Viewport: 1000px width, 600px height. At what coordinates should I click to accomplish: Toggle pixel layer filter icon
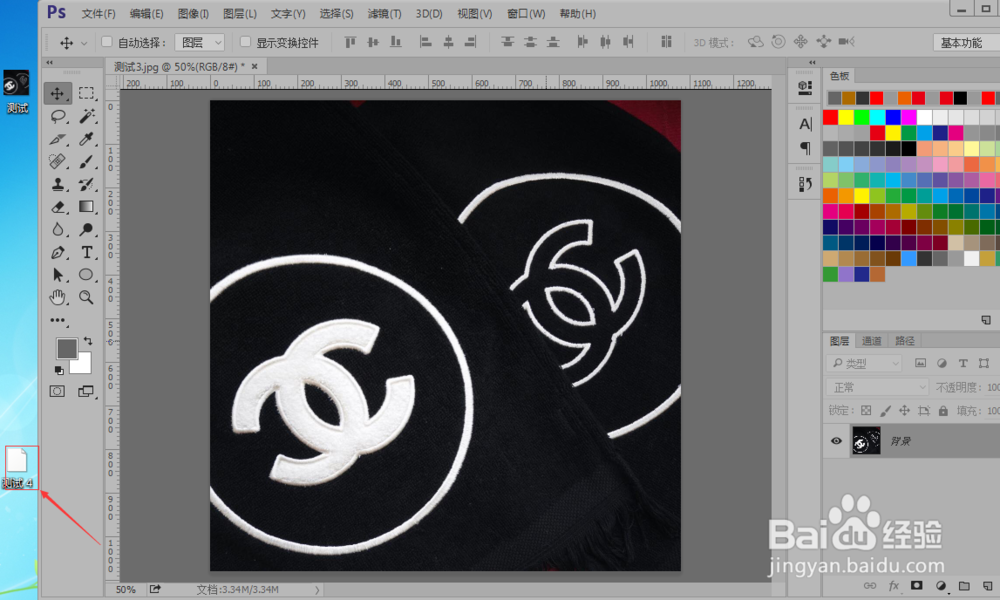point(920,363)
